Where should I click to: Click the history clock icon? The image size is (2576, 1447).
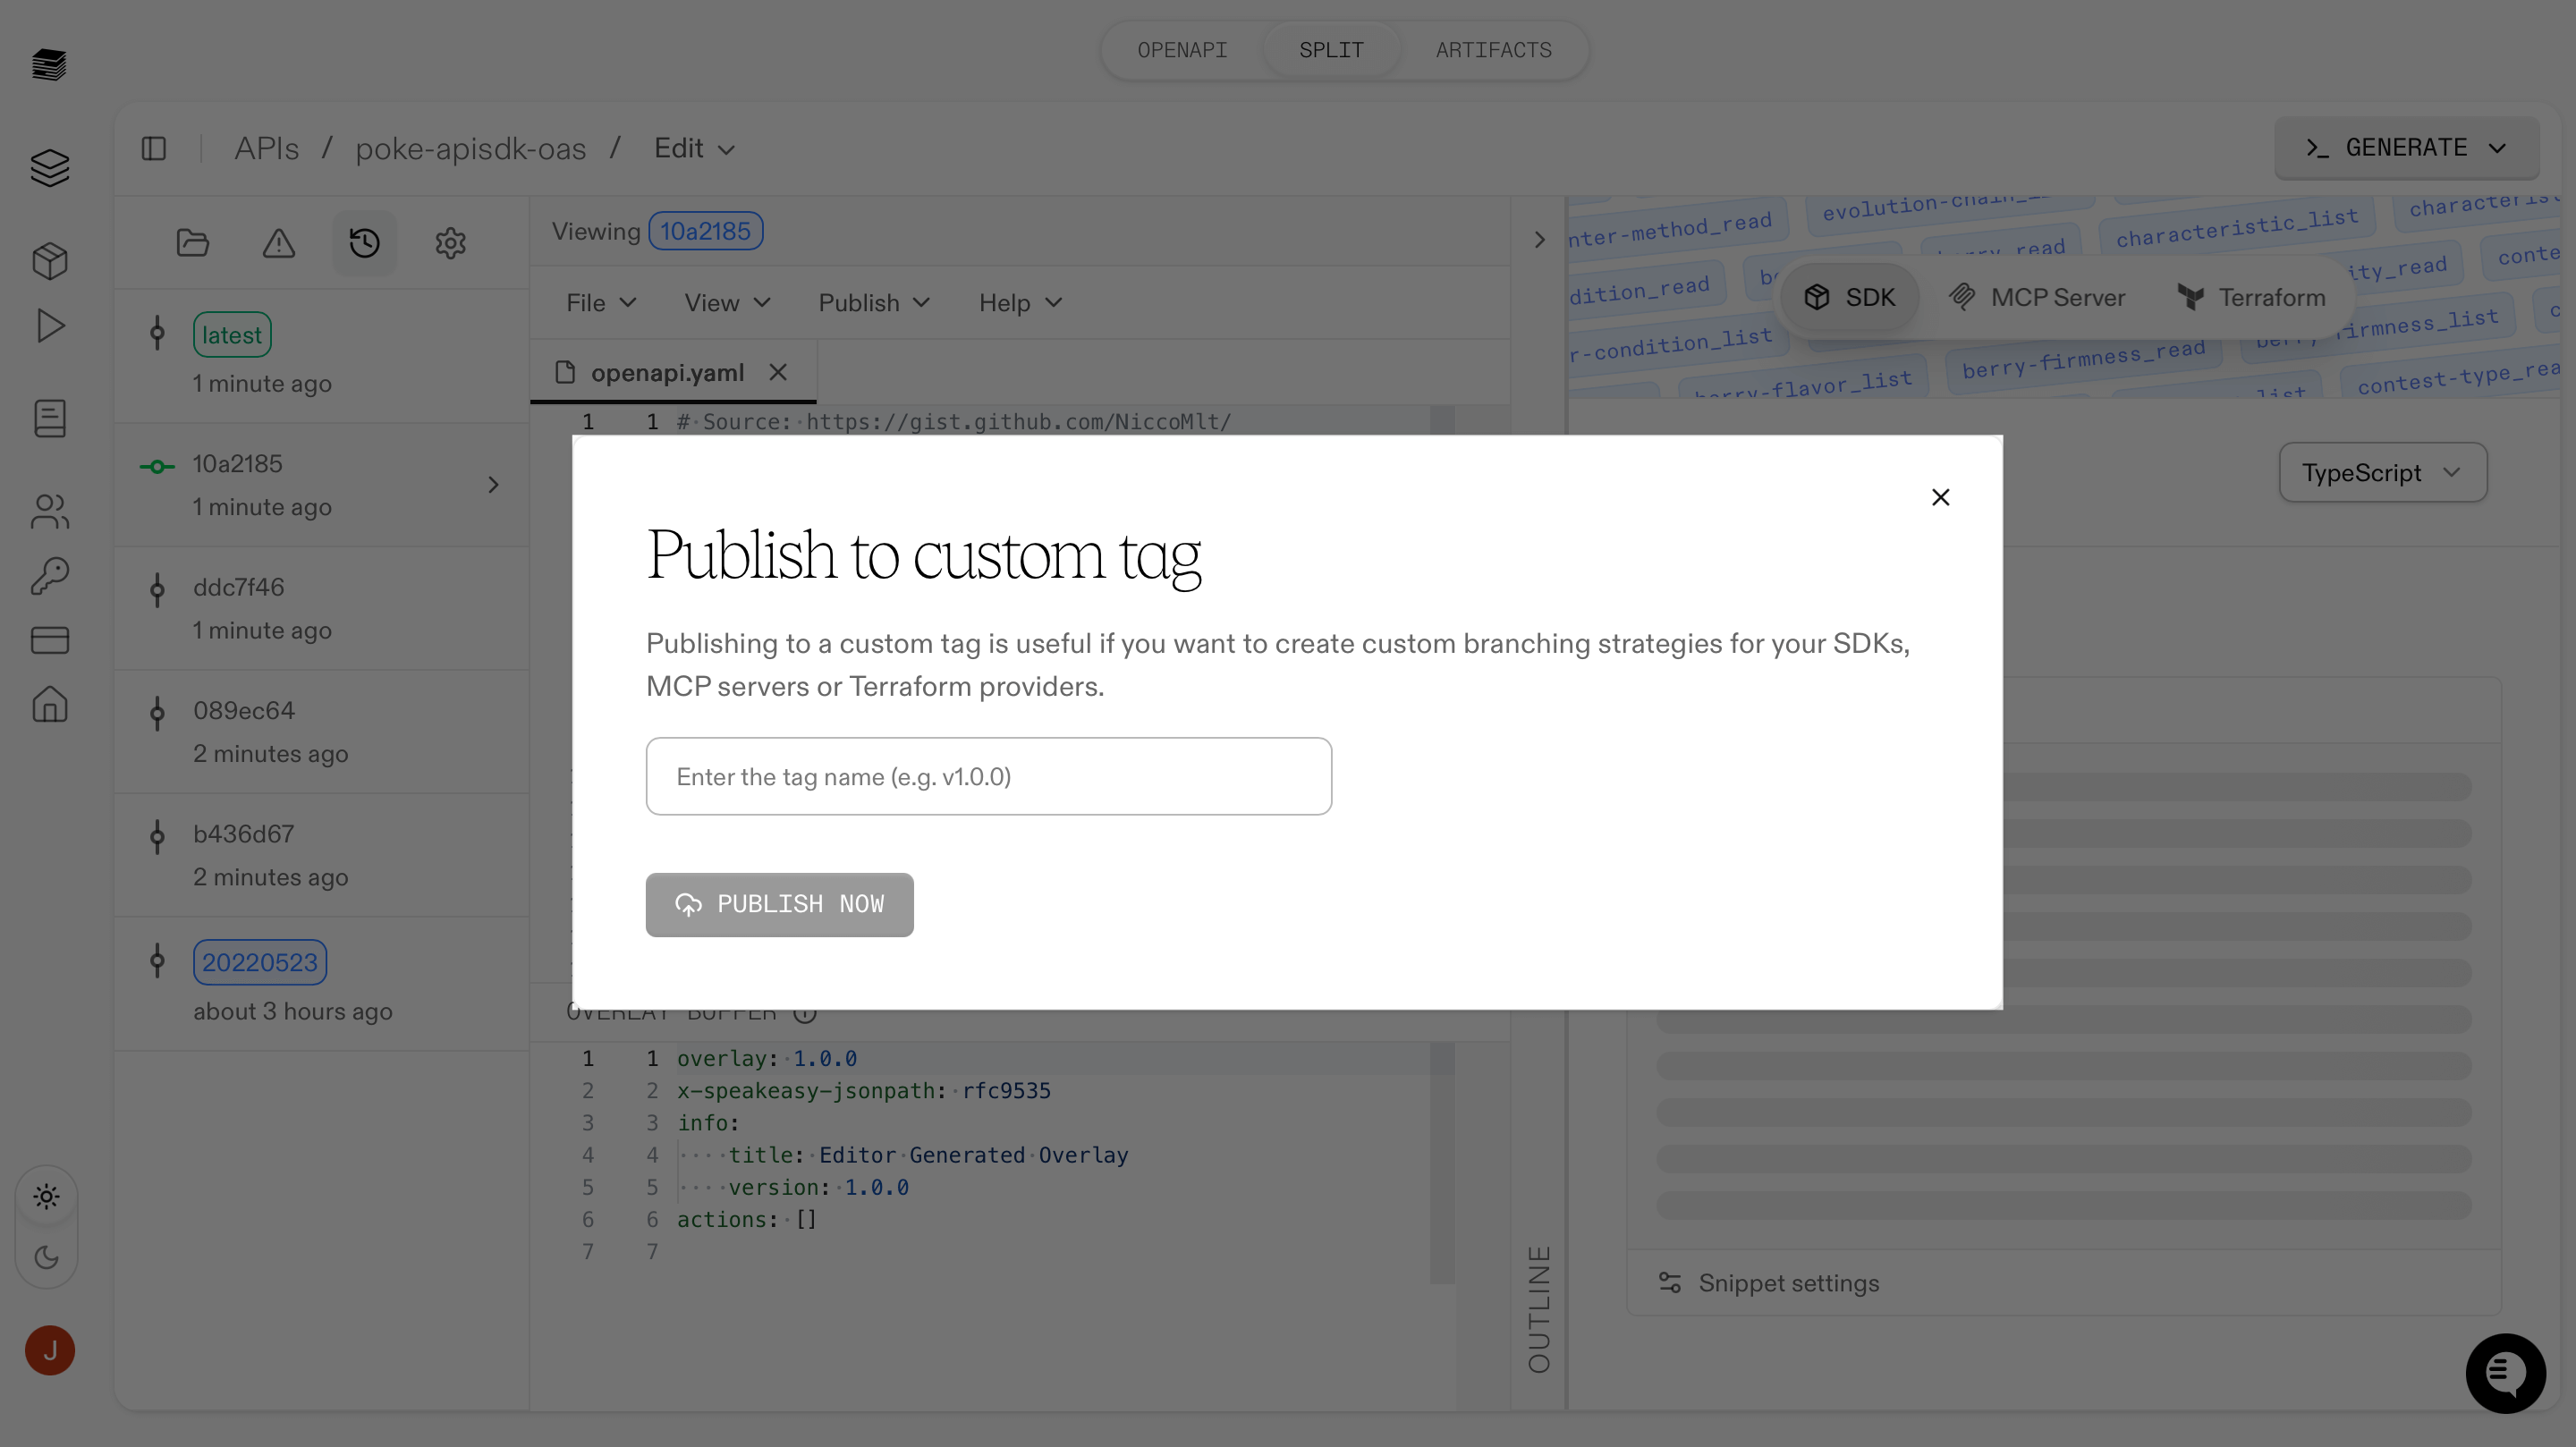[364, 243]
